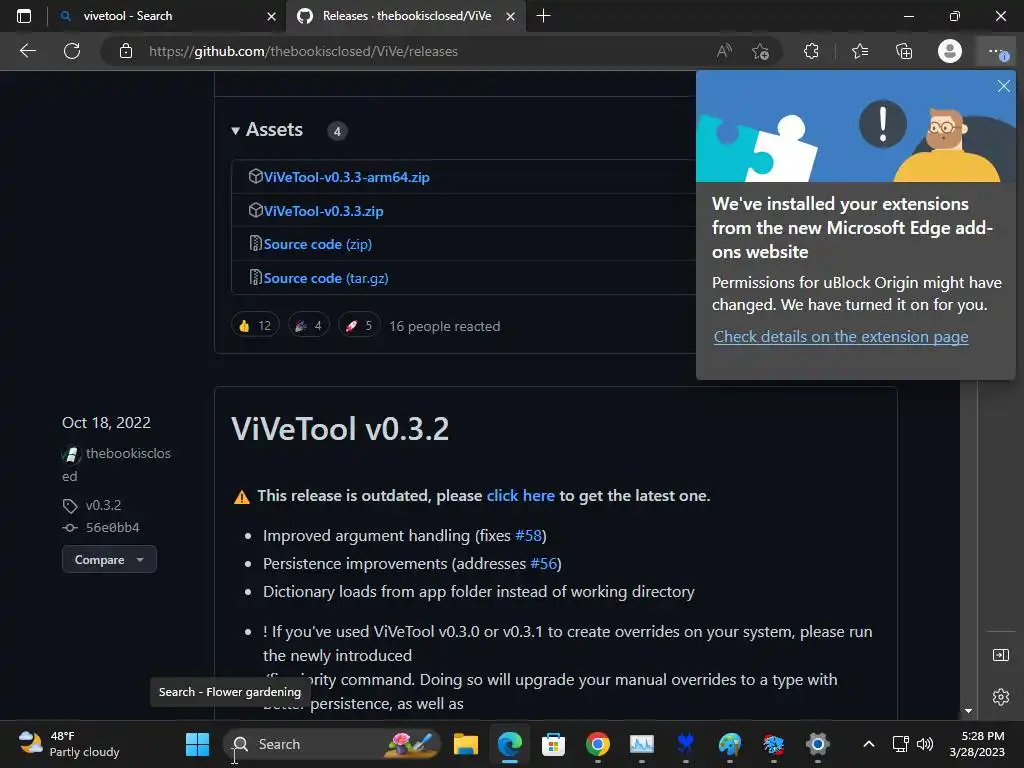The height and width of the screenshot is (768, 1024).
Task: Open the v0.3.2 tag
Action: click(x=103, y=505)
